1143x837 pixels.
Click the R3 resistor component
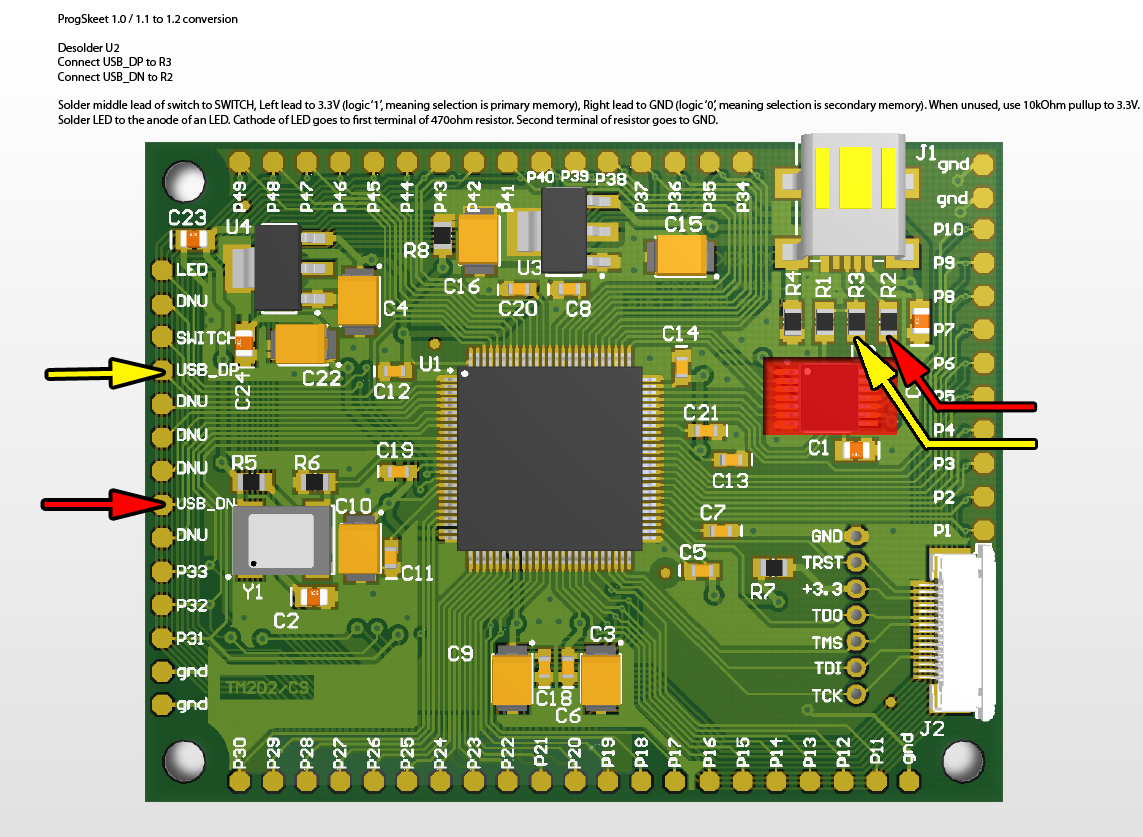point(857,321)
